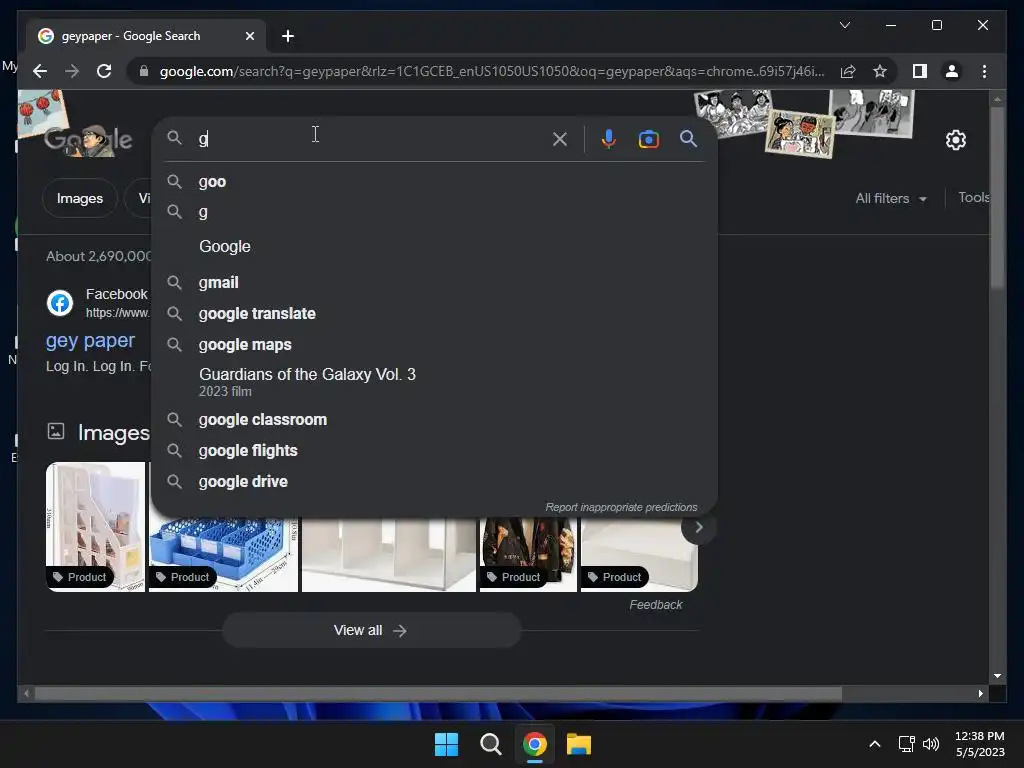Choose the 'google drive' suggestion
Viewport: 1024px width, 768px height.
click(434, 481)
